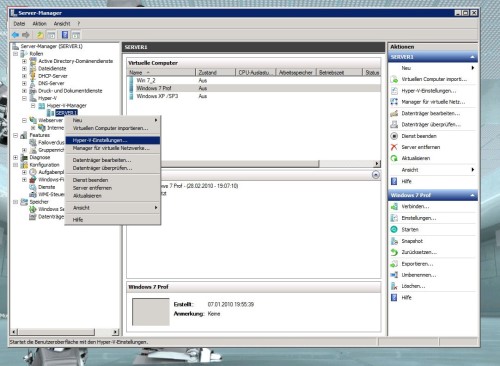Click the virtual machine icon beside Windows XP /SP3
Viewport: 500px width, 366px height.
[x=131, y=96]
